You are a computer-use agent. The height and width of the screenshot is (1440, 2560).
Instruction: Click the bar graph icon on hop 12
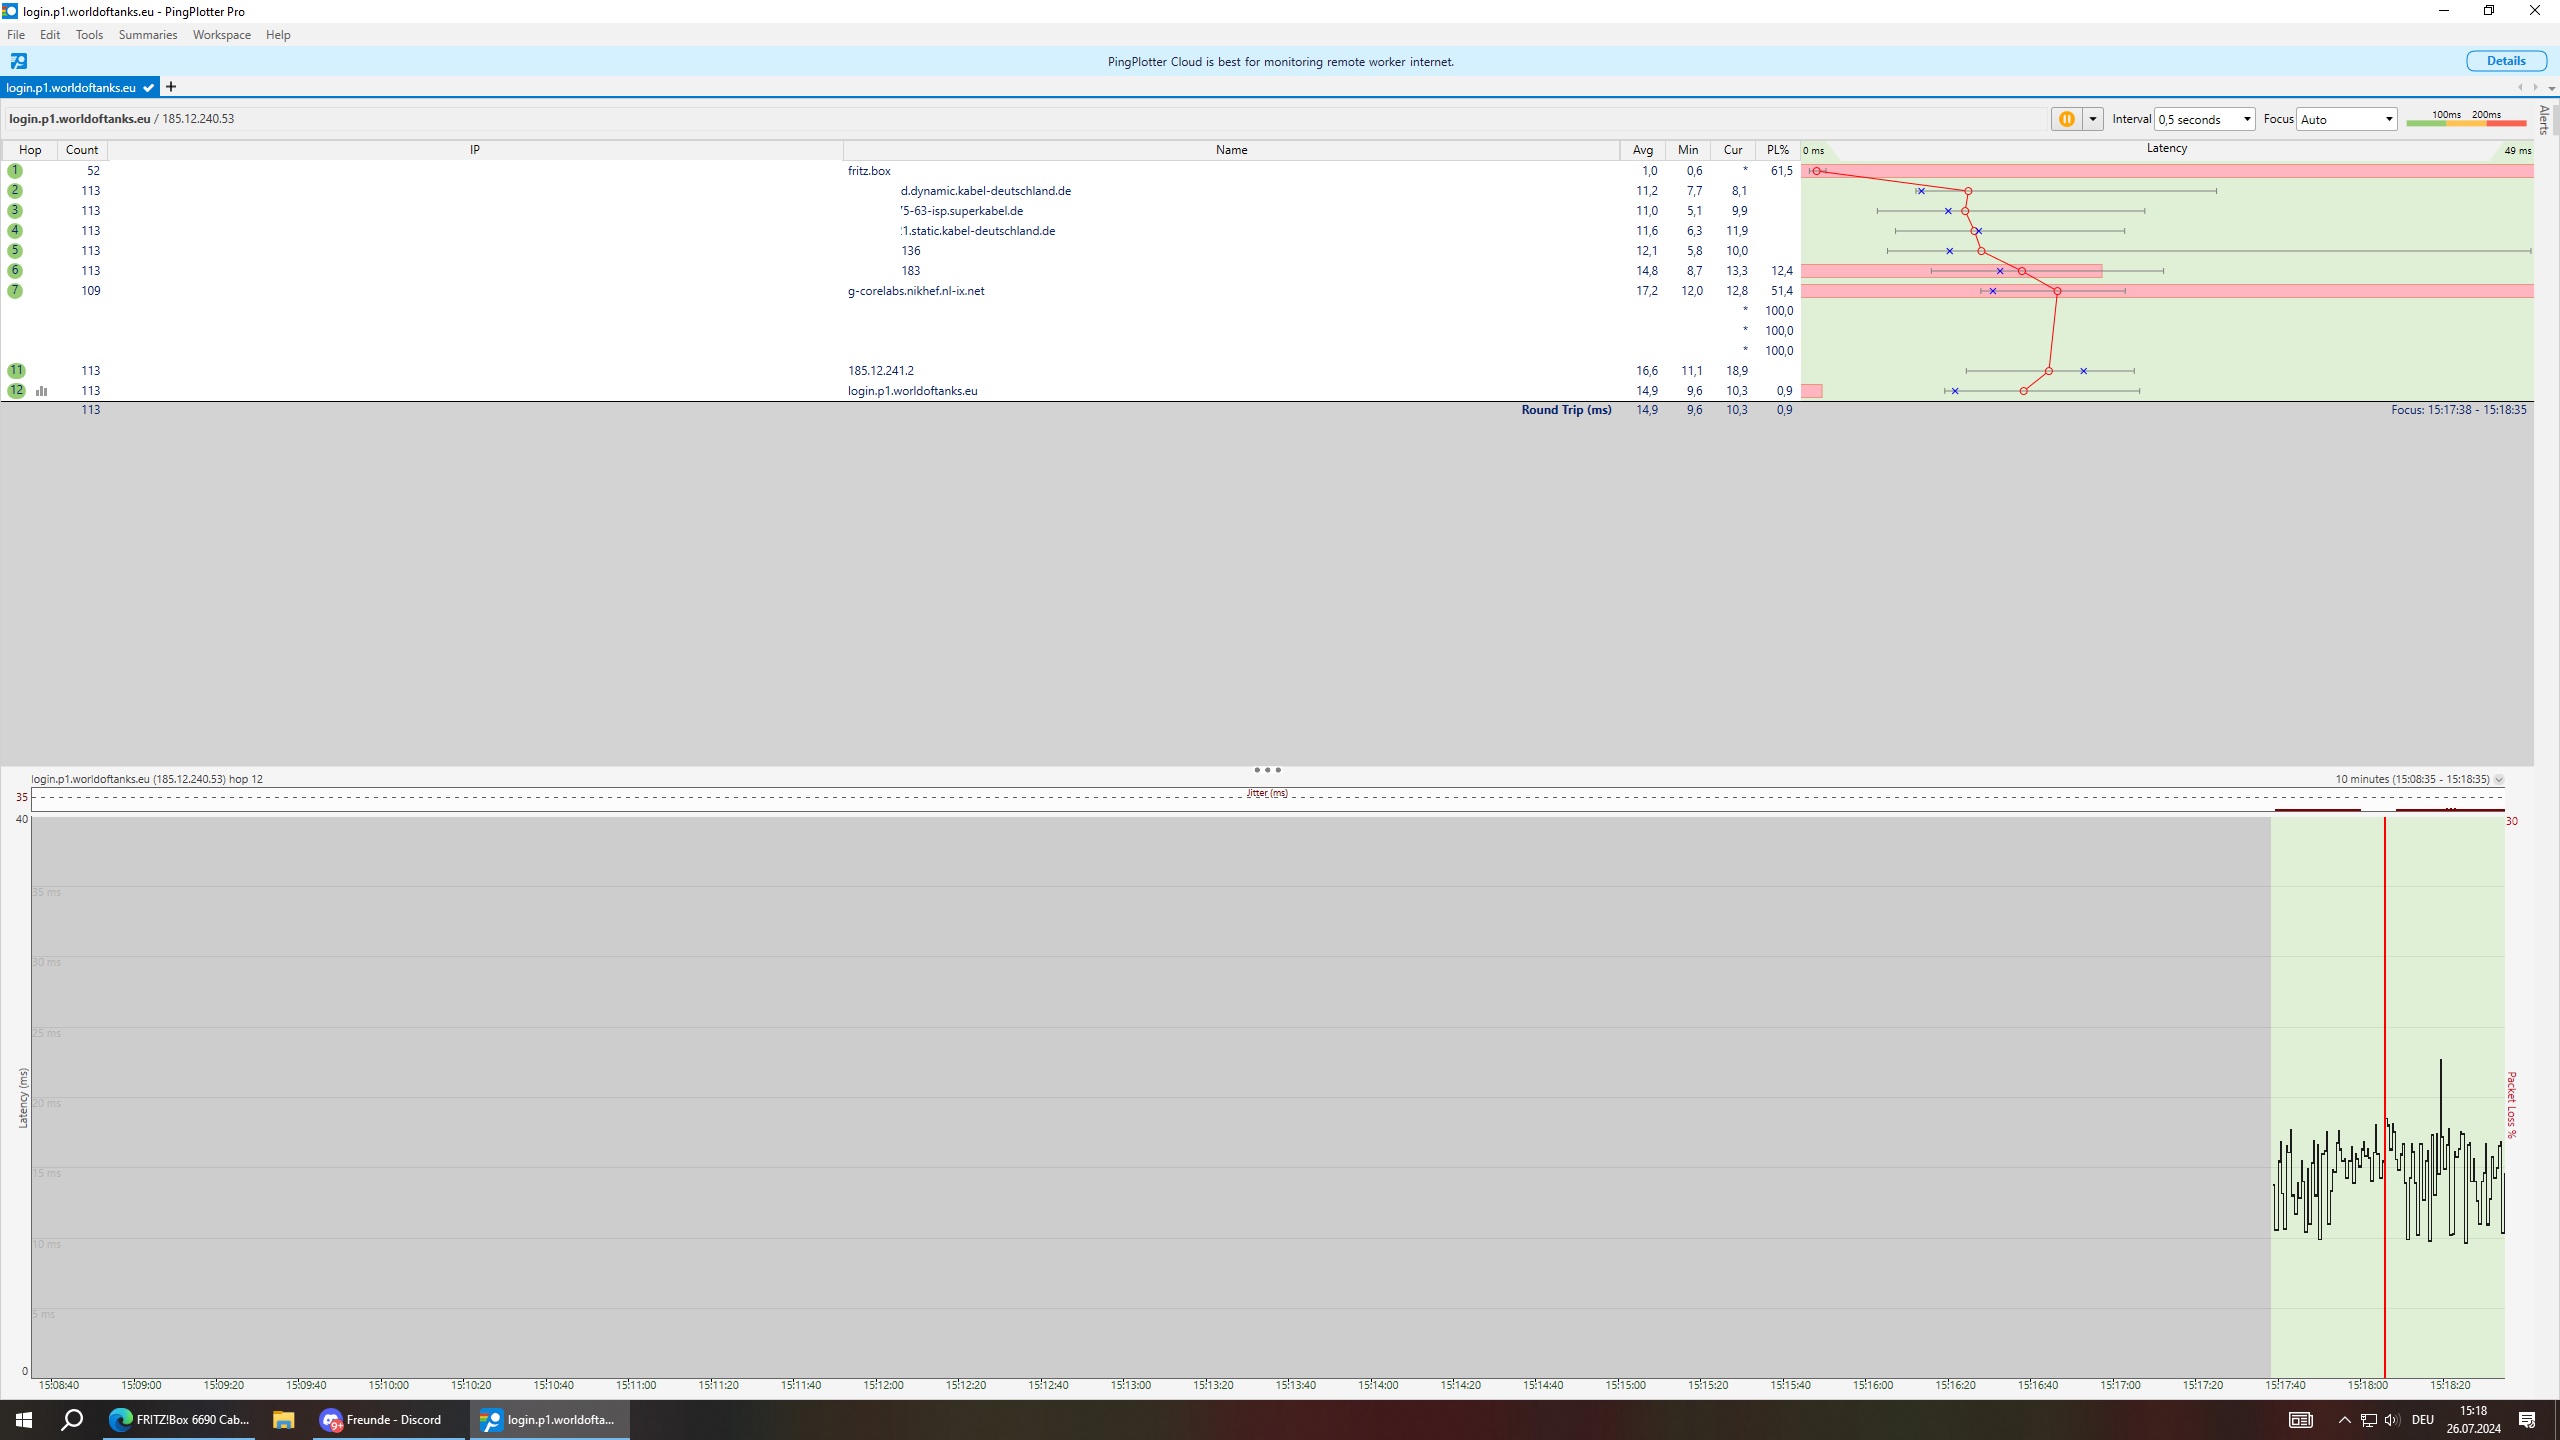41,391
